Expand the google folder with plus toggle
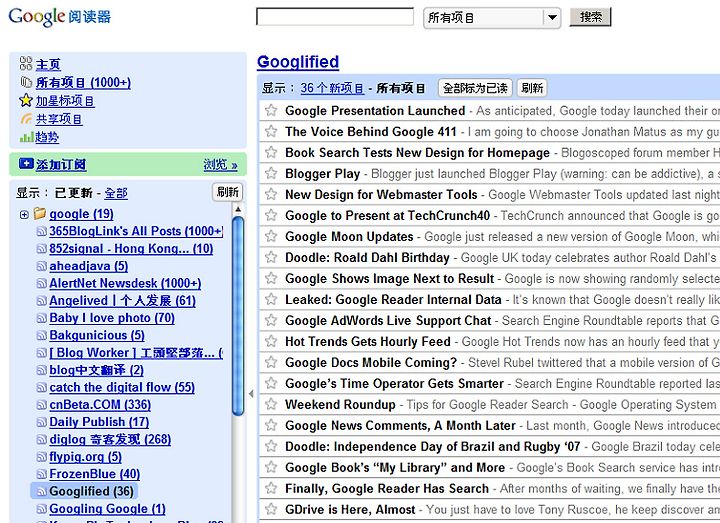 pos(24,214)
